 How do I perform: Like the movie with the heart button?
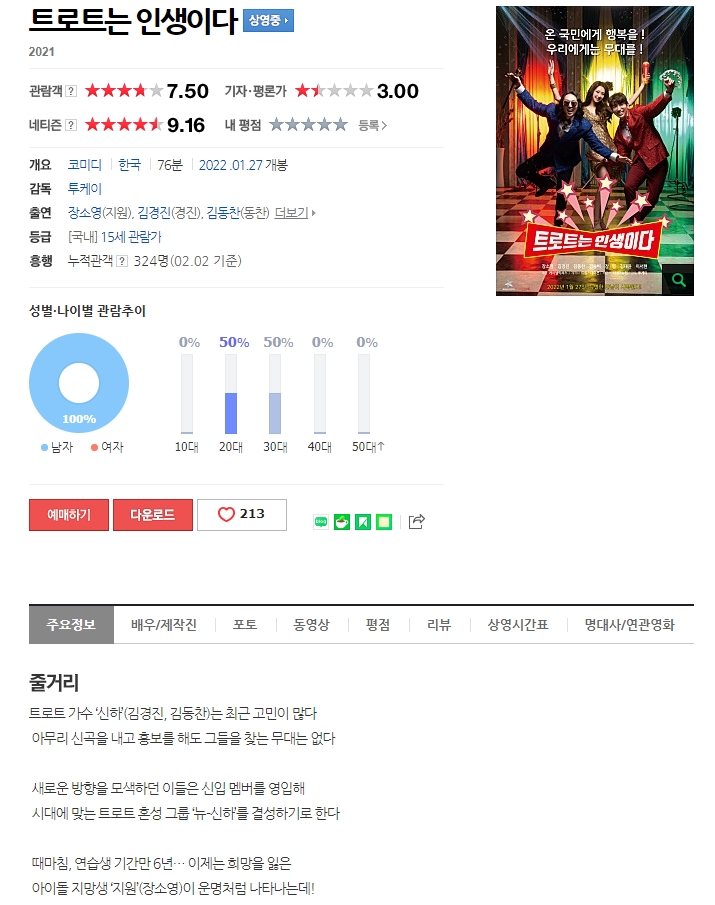pos(242,514)
